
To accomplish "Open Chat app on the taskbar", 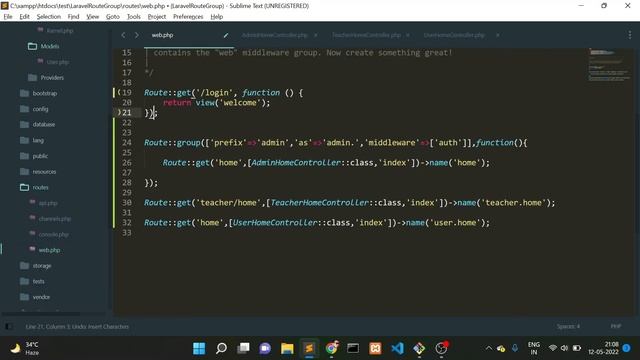I will tap(265, 348).
